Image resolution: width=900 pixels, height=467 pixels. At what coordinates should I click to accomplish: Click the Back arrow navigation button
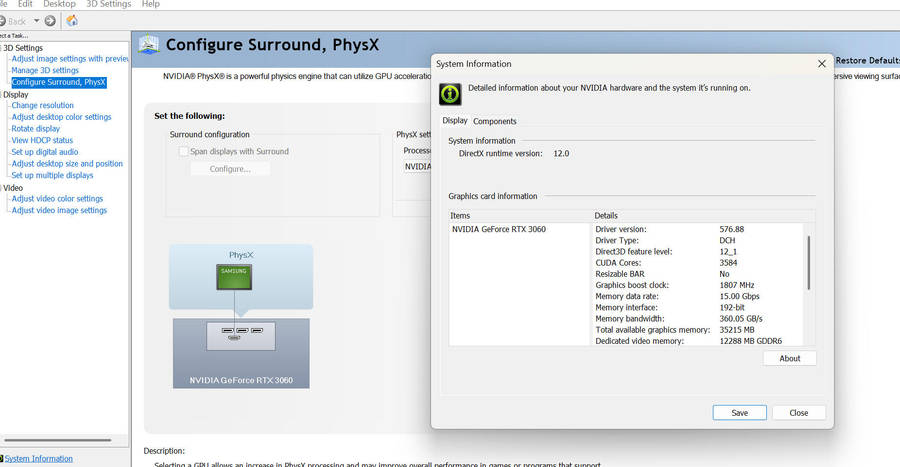(12, 21)
